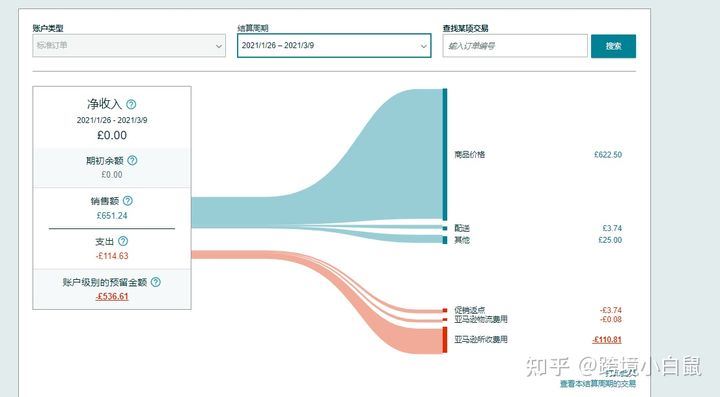Screen dimensions: 720x397
Task: Open the -£536.61 reserved amount link
Action: pos(112,296)
